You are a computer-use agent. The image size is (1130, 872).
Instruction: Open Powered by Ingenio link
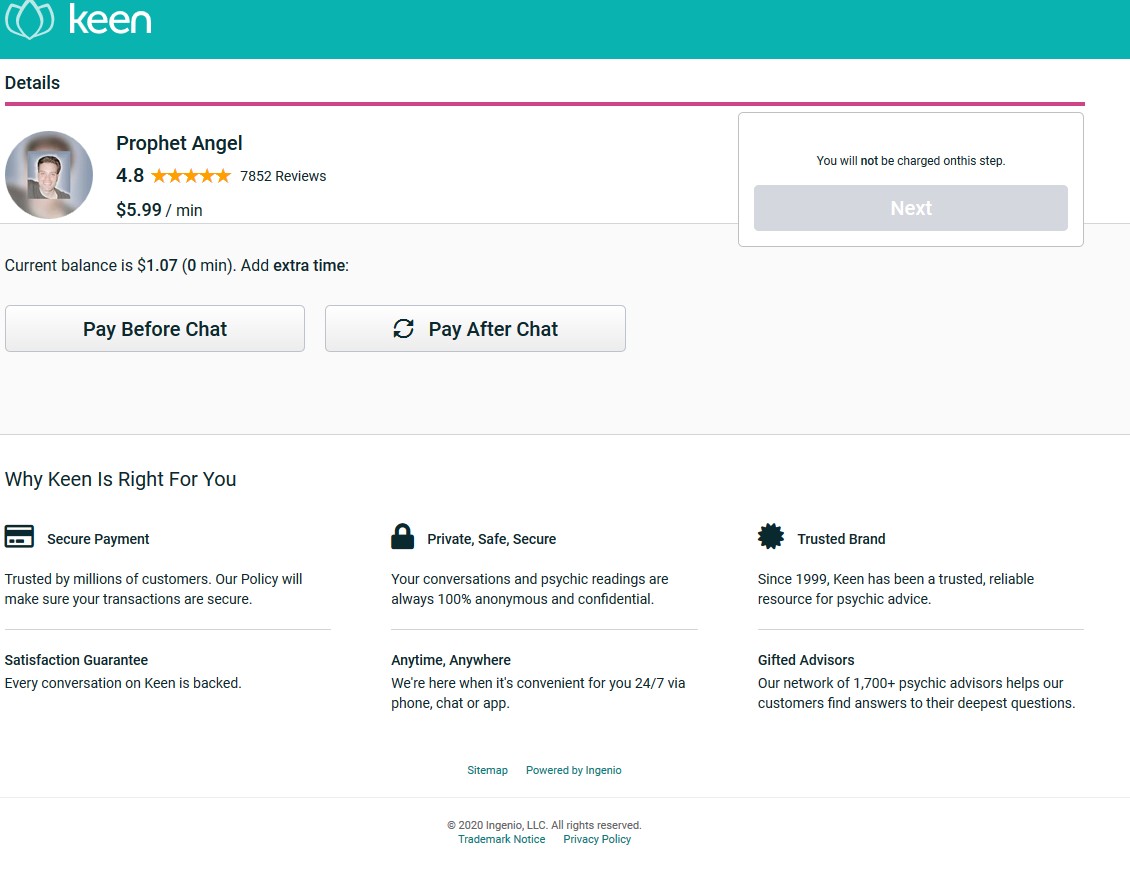point(574,770)
